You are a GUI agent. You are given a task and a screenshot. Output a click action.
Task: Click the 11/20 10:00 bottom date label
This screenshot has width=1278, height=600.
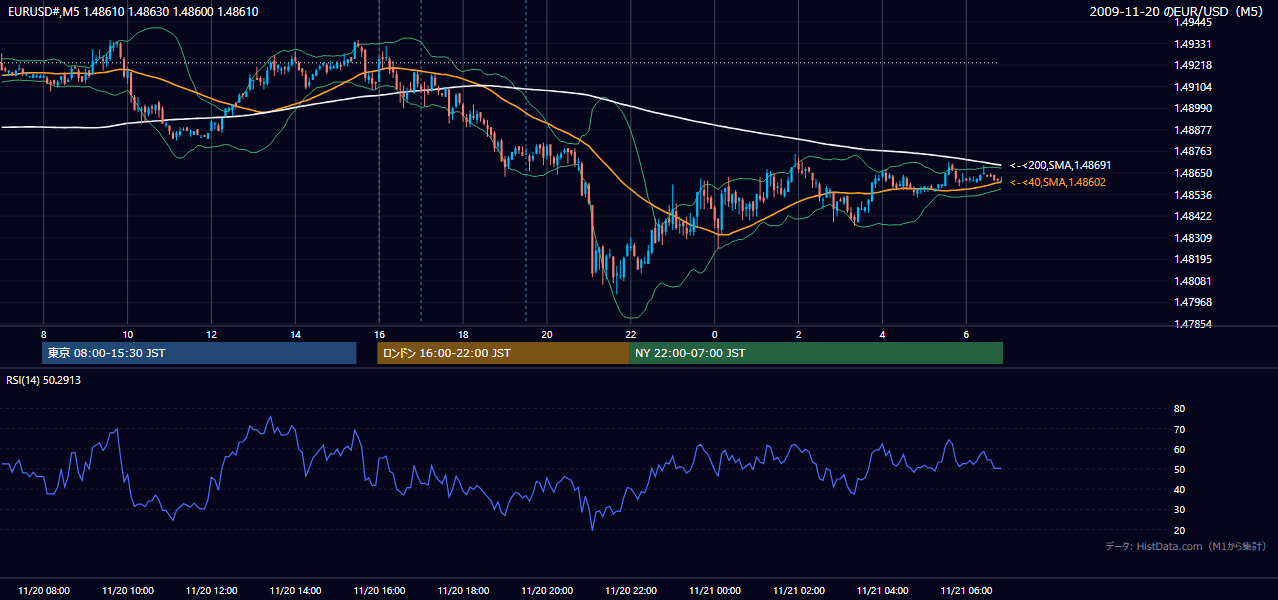128,591
